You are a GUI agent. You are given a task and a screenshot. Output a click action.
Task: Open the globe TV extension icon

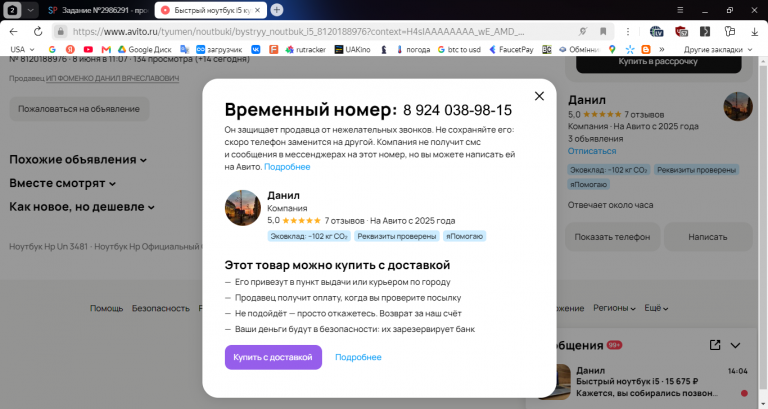click(x=656, y=32)
